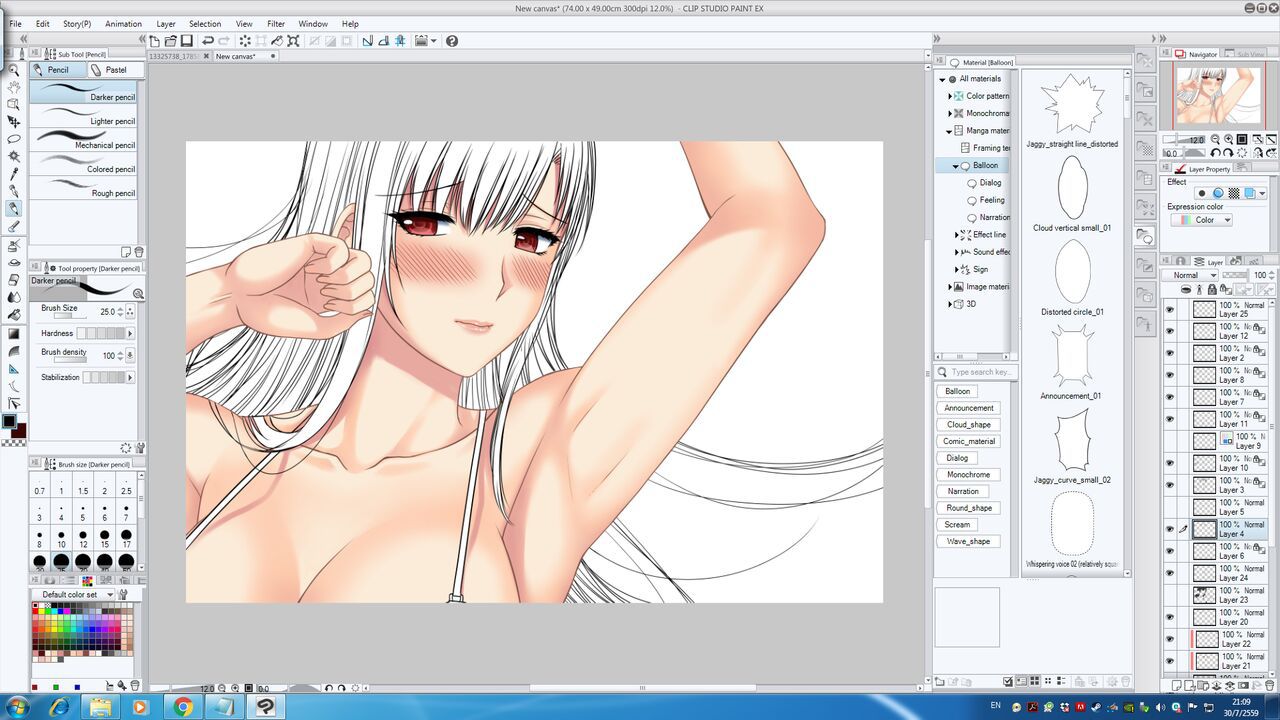Select the Eyedropper tool
This screenshot has width=1280, height=720.
tap(14, 174)
